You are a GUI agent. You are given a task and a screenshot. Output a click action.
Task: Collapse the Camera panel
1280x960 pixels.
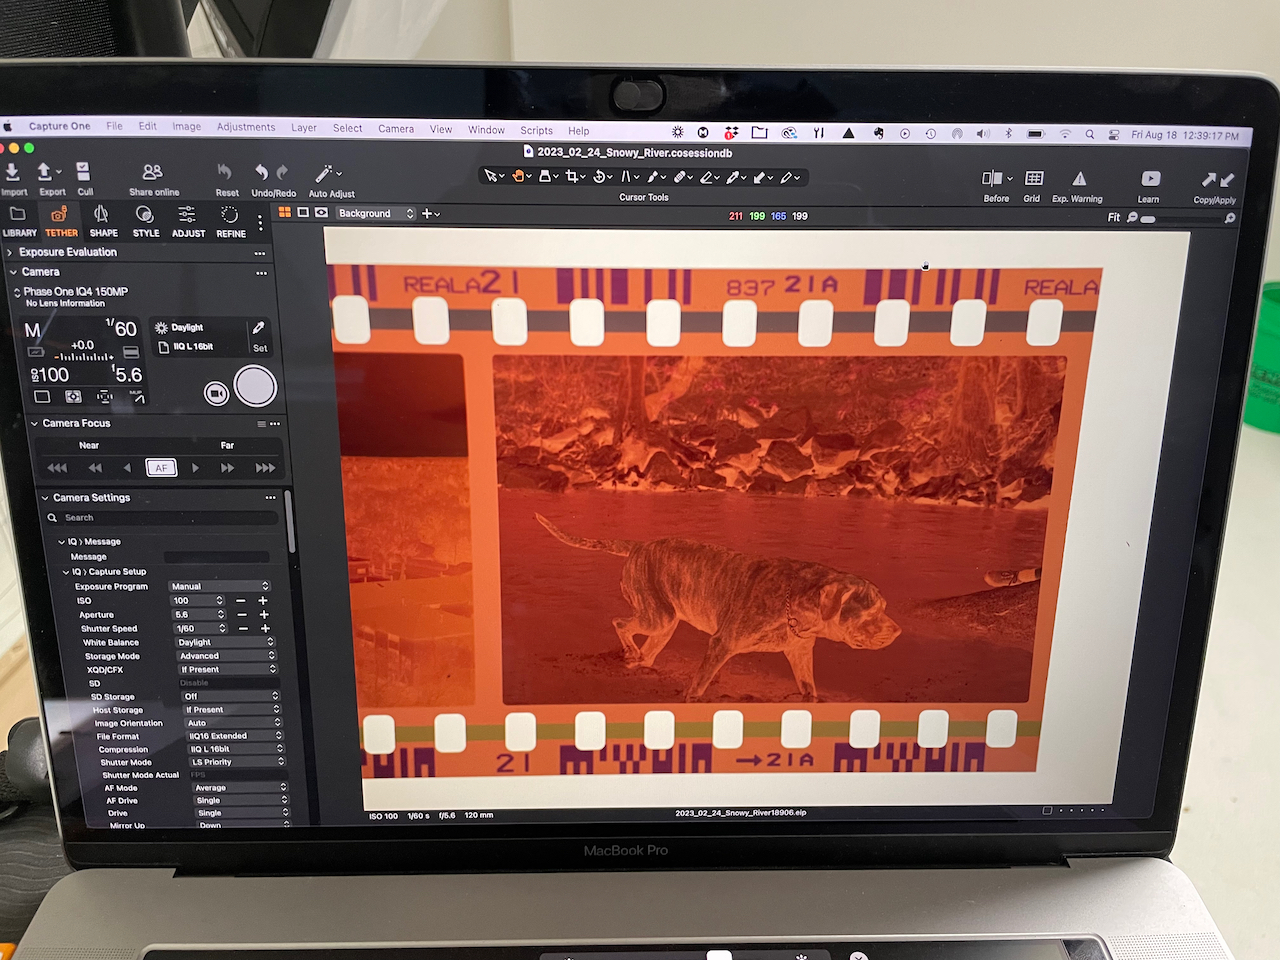[13, 272]
